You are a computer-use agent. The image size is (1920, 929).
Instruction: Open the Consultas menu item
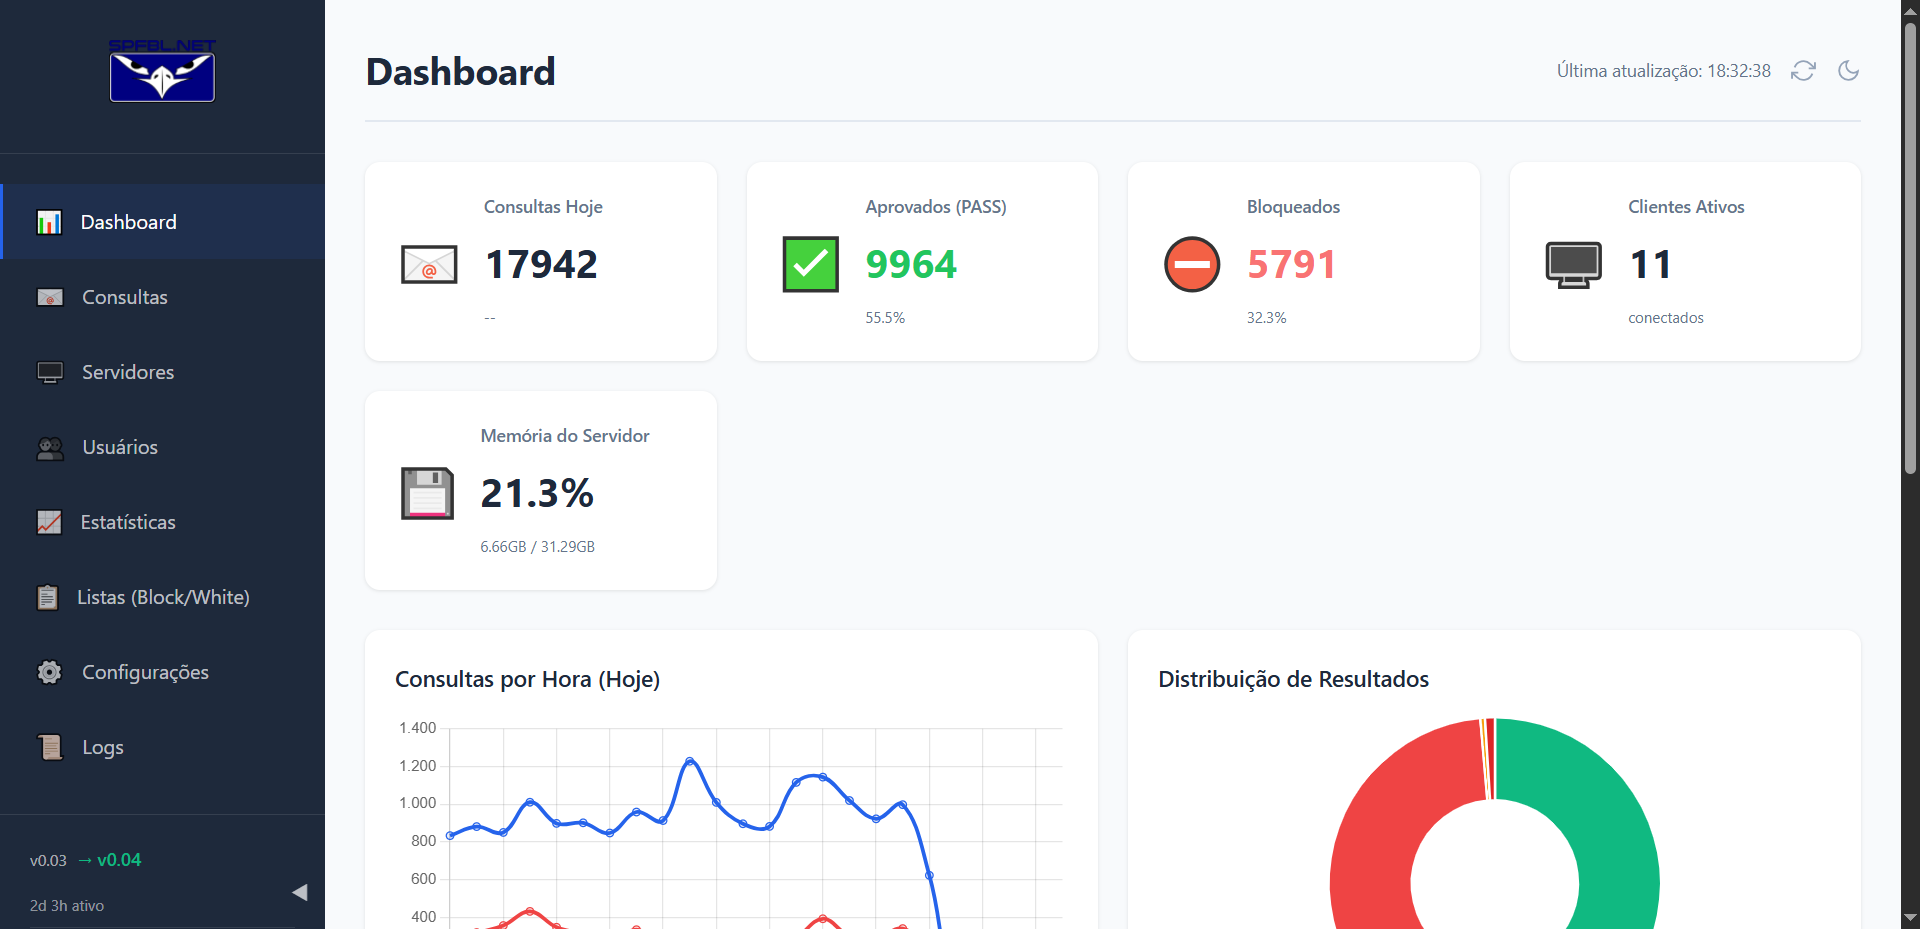pyautogui.click(x=163, y=297)
